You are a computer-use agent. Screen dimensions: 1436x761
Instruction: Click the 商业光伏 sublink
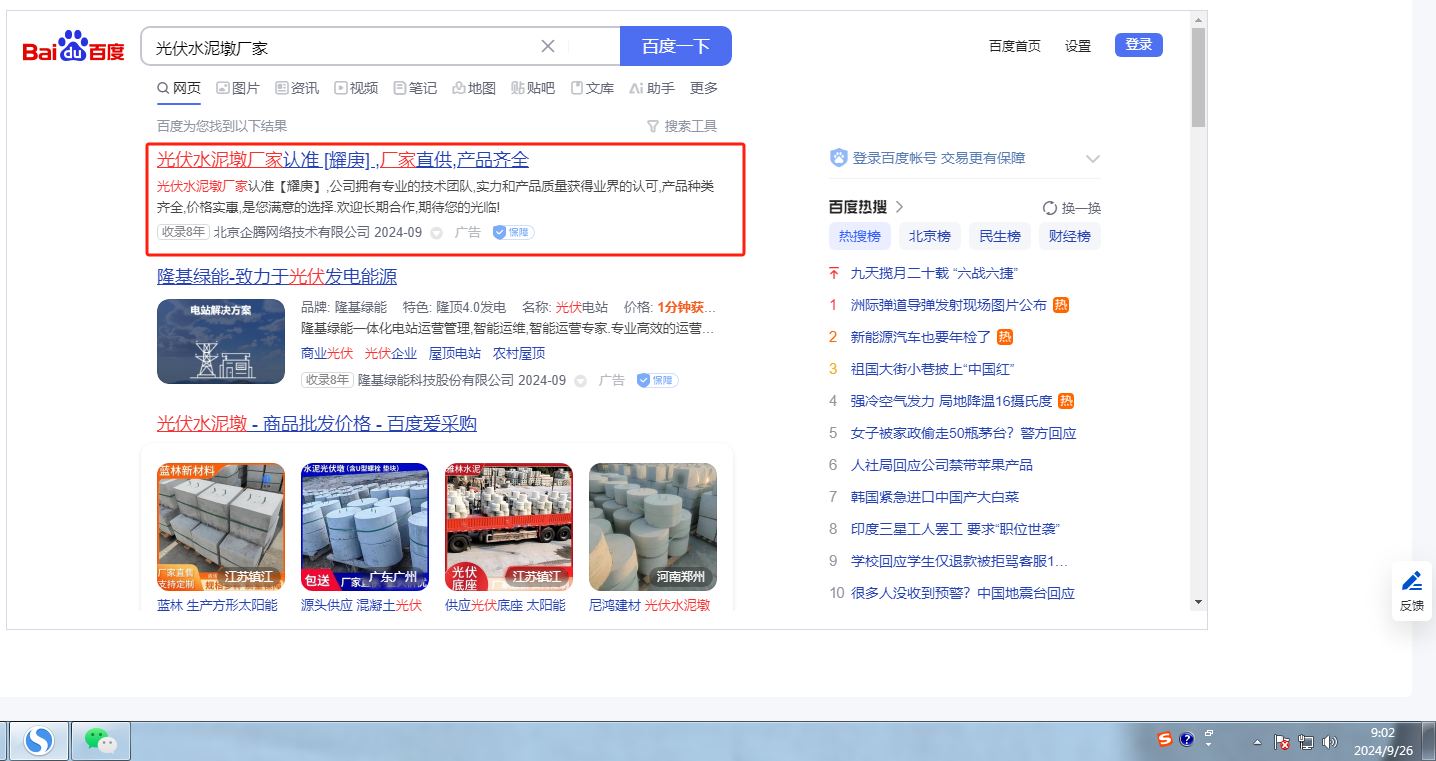pos(327,353)
